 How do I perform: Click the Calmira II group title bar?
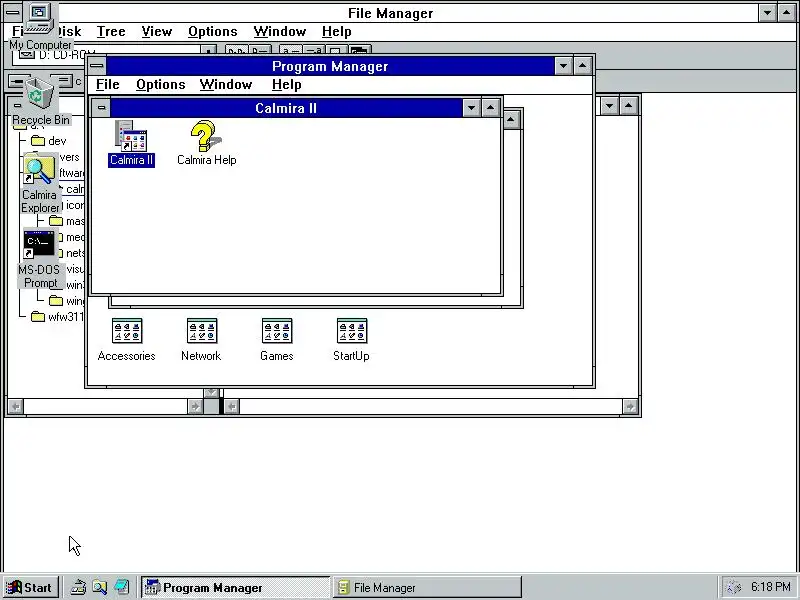286,108
